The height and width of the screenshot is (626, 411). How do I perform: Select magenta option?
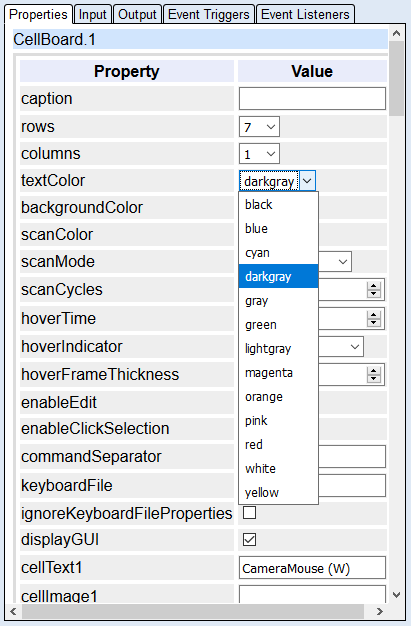click(278, 372)
